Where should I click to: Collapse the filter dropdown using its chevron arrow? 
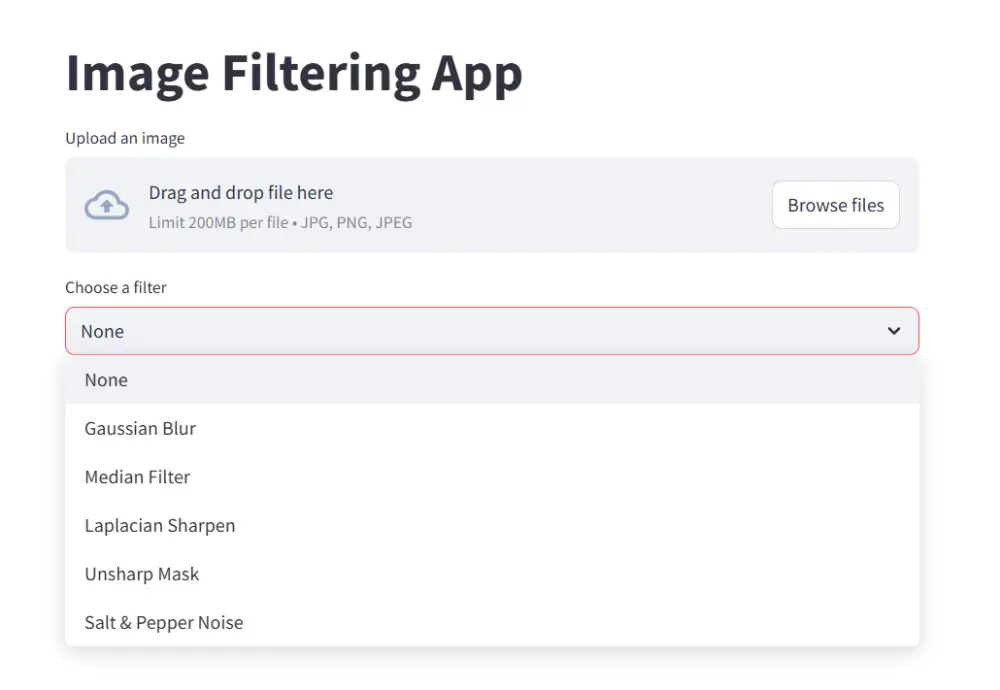894,331
